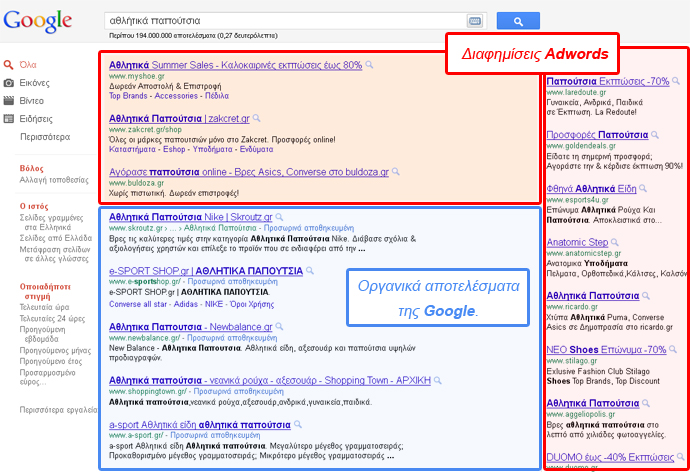Image resolution: width=690 pixels, height=472 pixels.
Task: Open the Adidas sitelink under e-SPORT SHOP
Action: (x=186, y=304)
